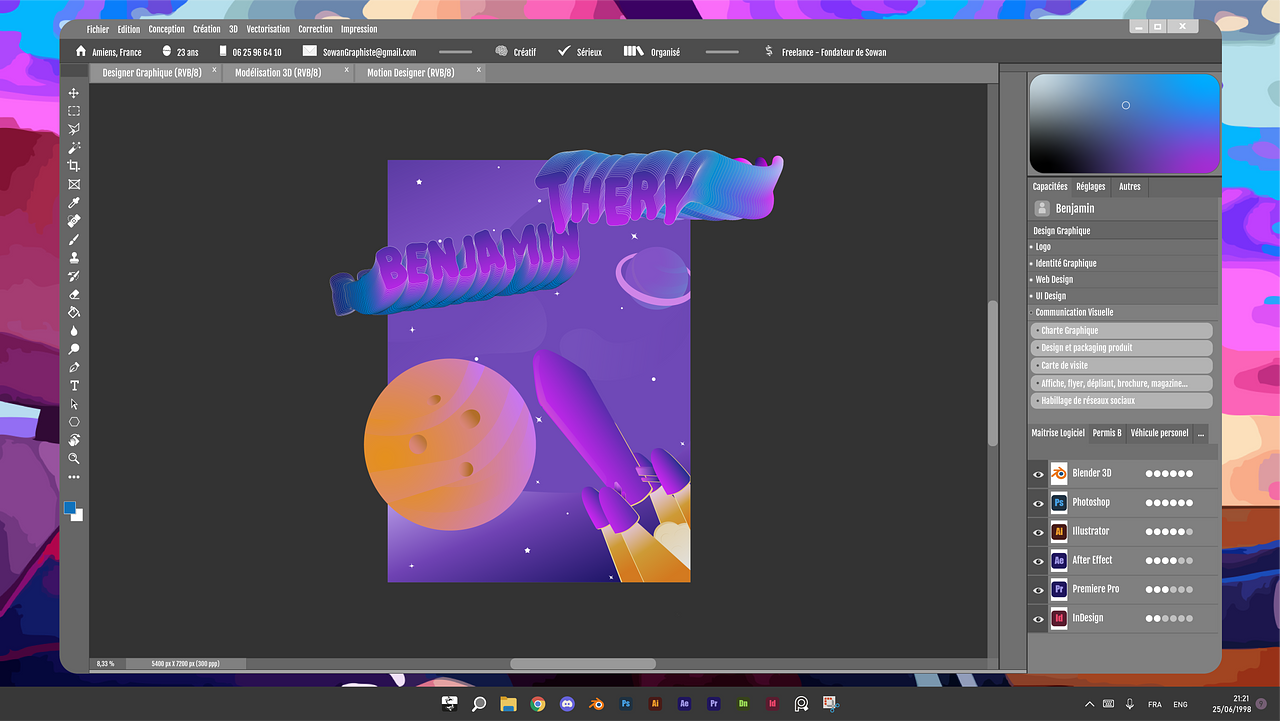Select the Move tool

point(74,93)
